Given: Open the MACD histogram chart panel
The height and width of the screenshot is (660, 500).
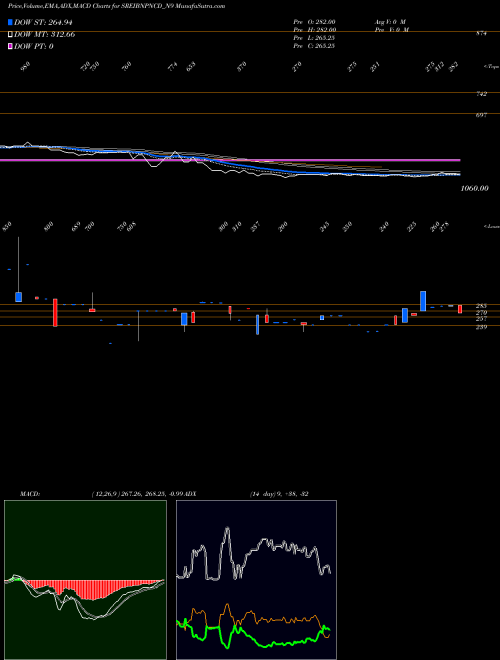Looking at the screenshot, I should pyautogui.click(x=85, y=580).
